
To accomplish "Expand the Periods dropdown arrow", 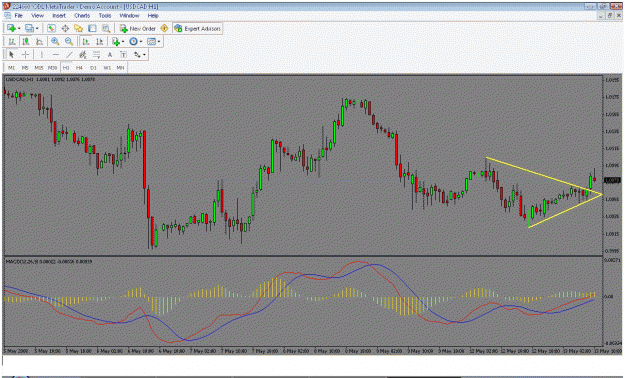I will pos(141,41).
